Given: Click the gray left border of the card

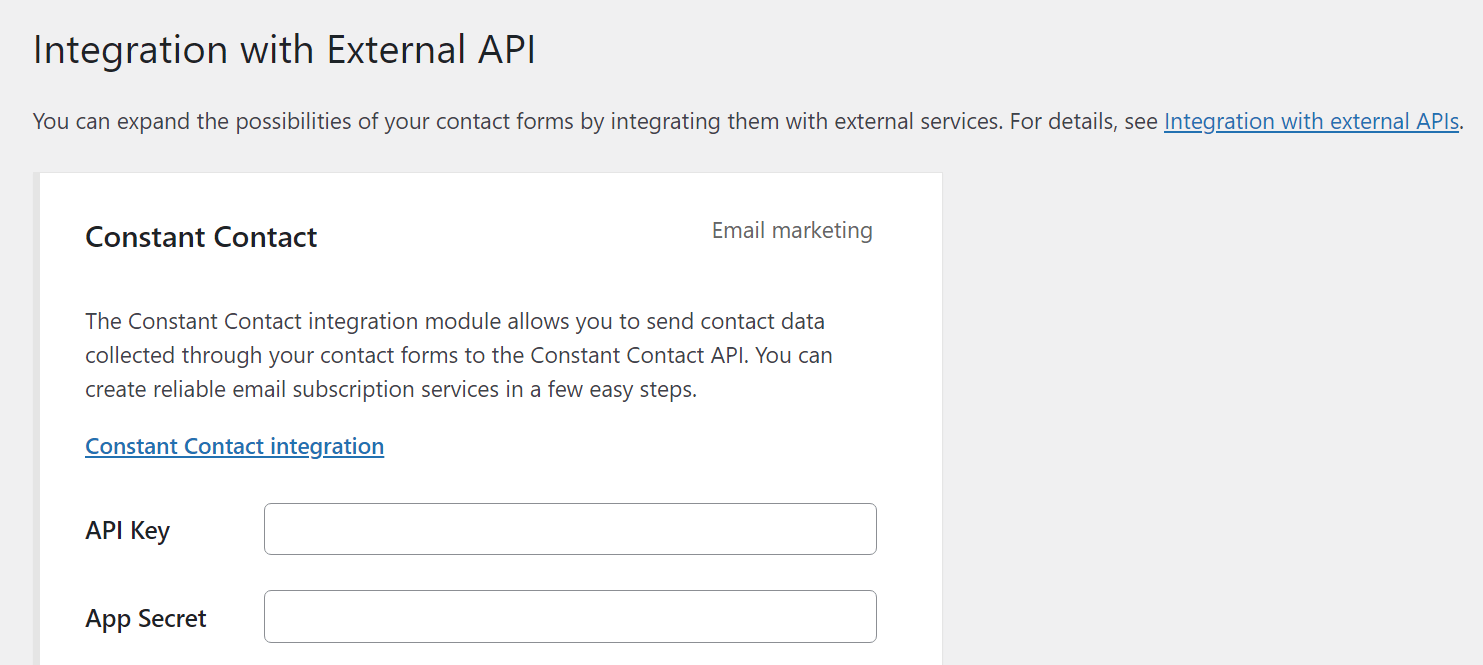Looking at the screenshot, I should [37, 420].
